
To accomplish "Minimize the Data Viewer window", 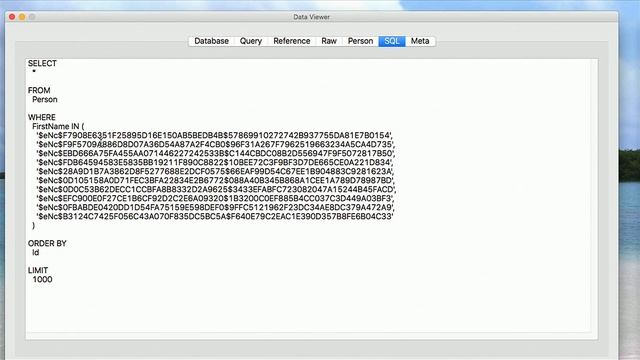I will [x=22, y=17].
